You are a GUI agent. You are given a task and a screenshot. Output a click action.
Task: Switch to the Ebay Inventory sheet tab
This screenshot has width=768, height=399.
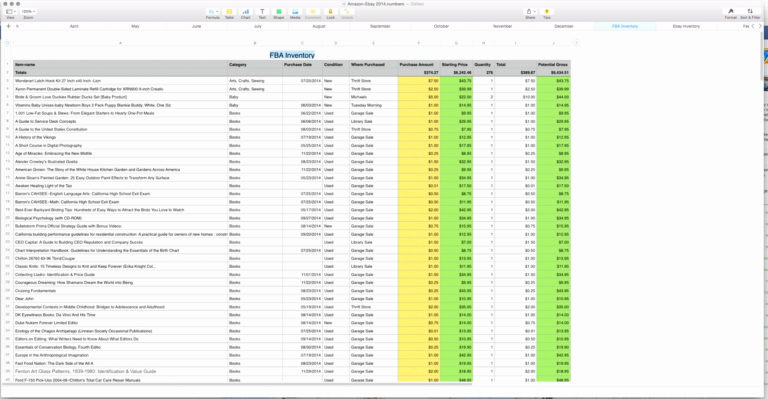pyautogui.click(x=686, y=26)
